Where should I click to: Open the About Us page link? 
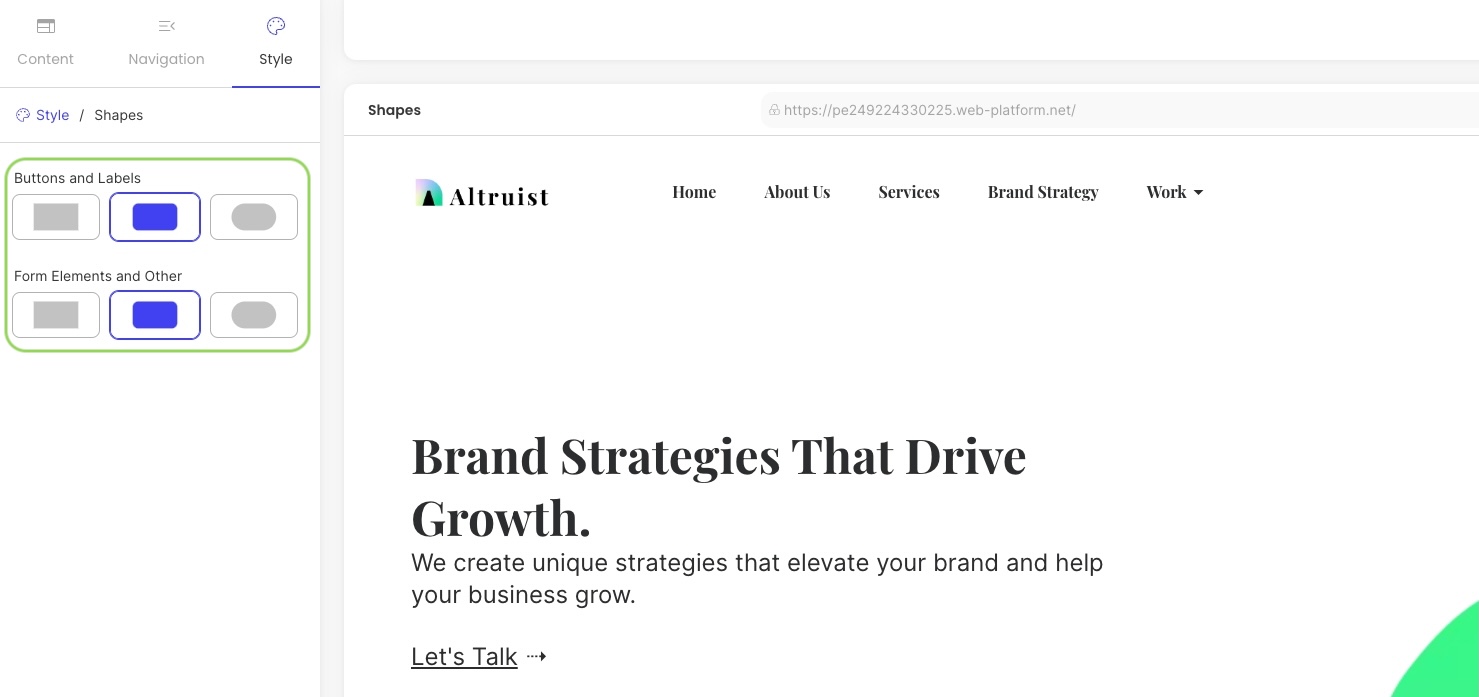coord(797,192)
